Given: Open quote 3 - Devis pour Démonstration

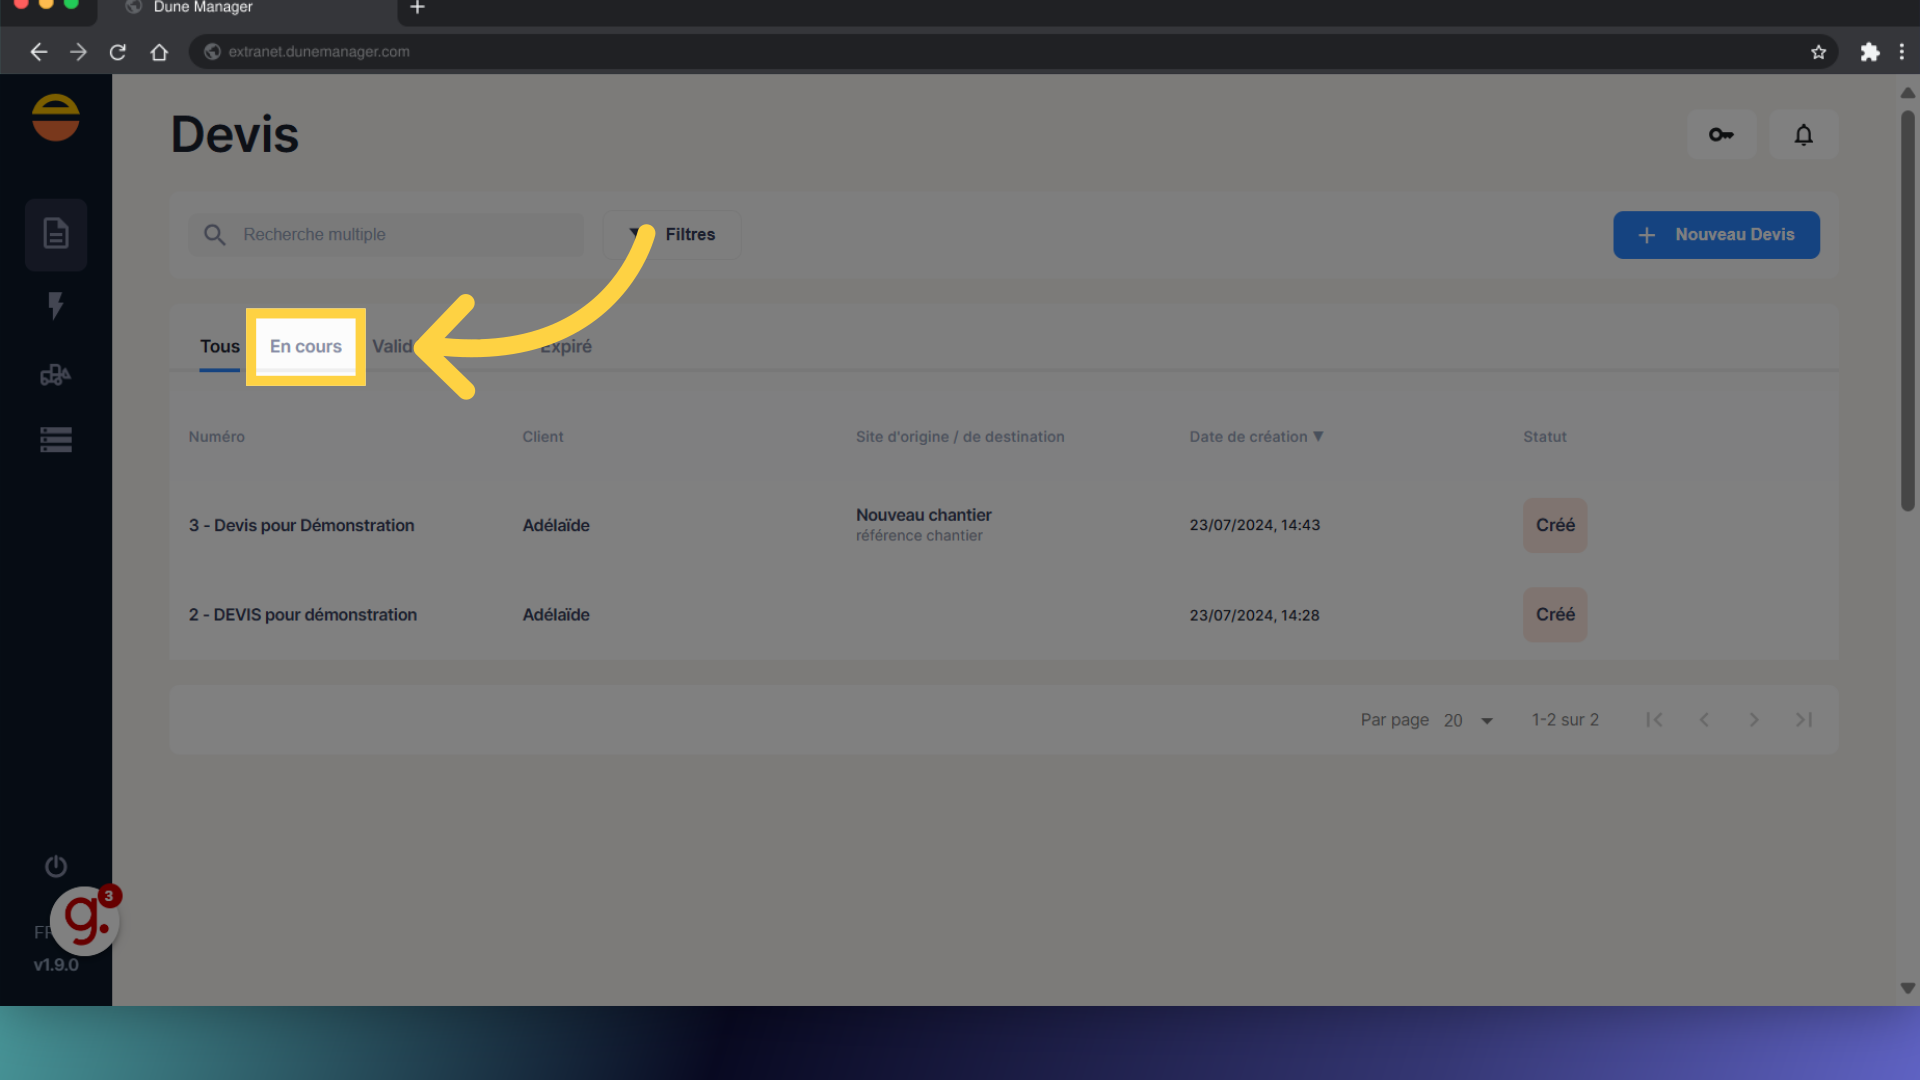Looking at the screenshot, I should coord(301,525).
